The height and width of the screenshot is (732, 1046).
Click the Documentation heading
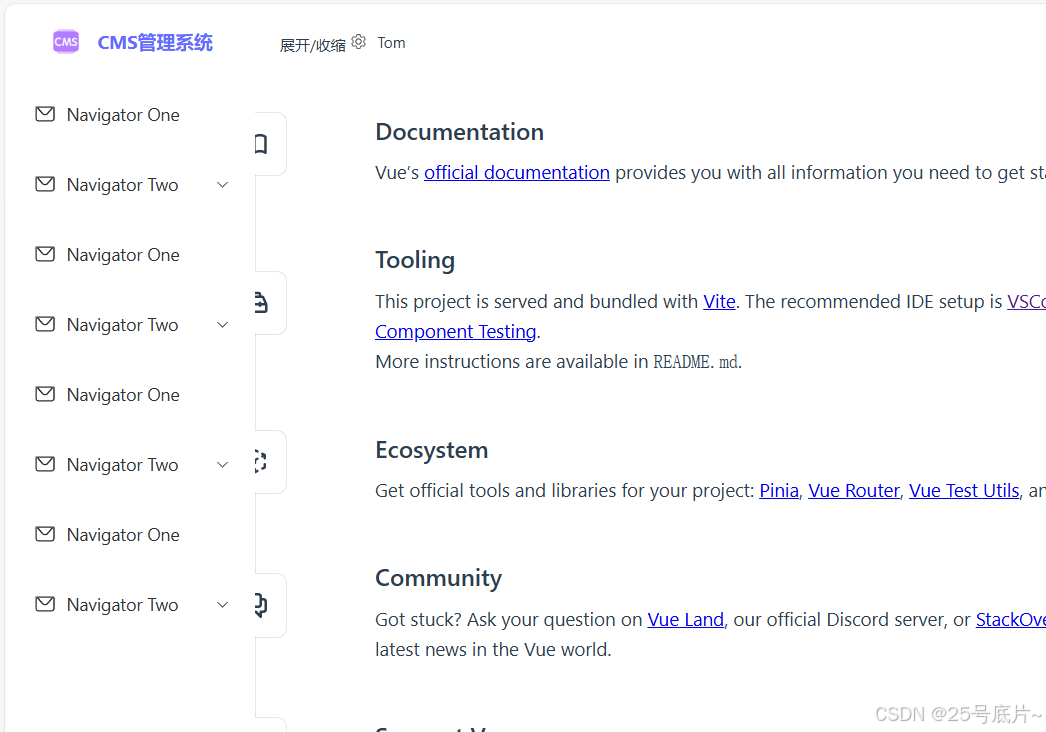[x=460, y=132]
